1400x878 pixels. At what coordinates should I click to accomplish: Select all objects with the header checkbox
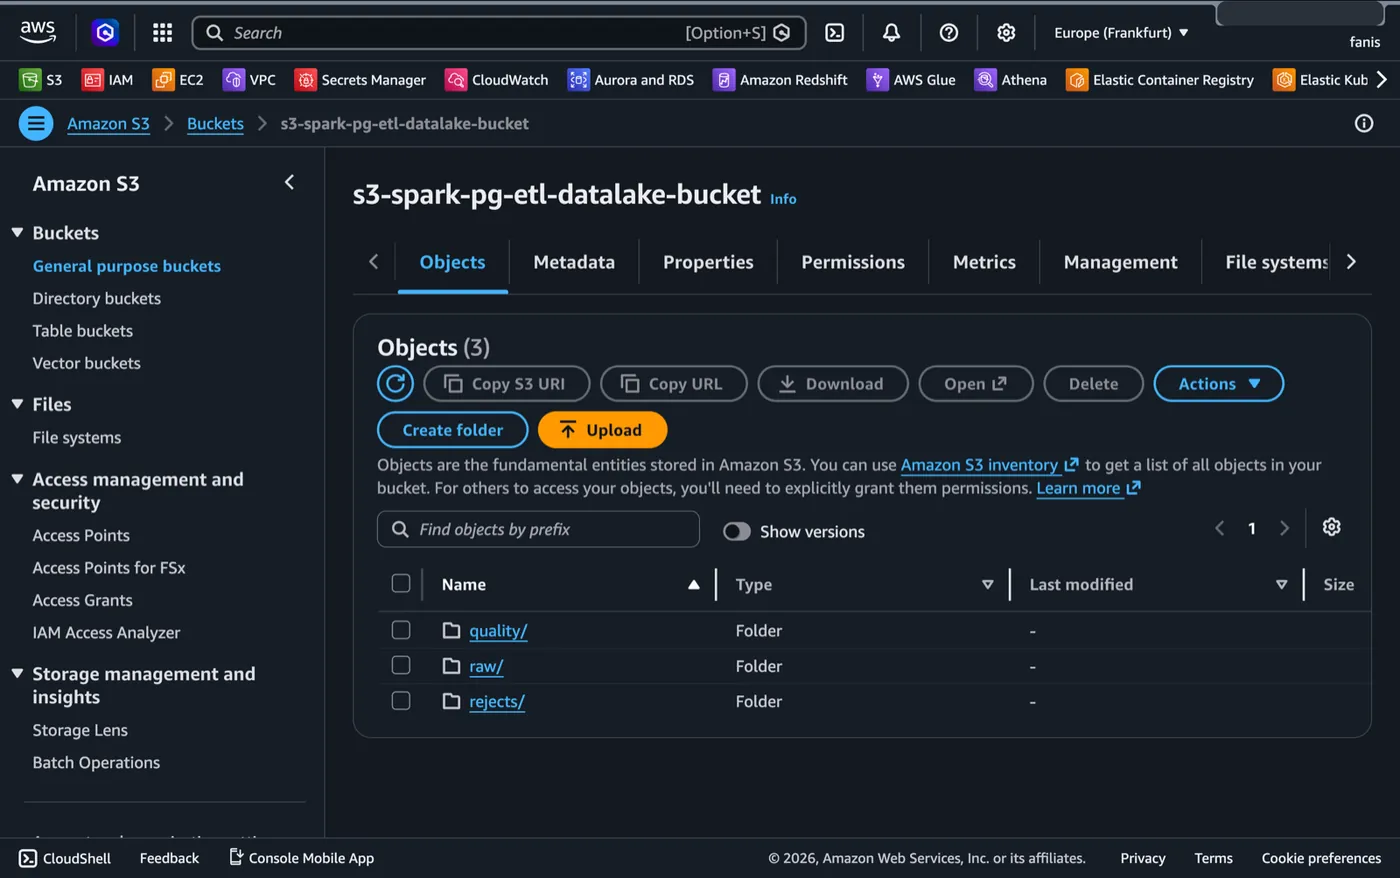401,583
